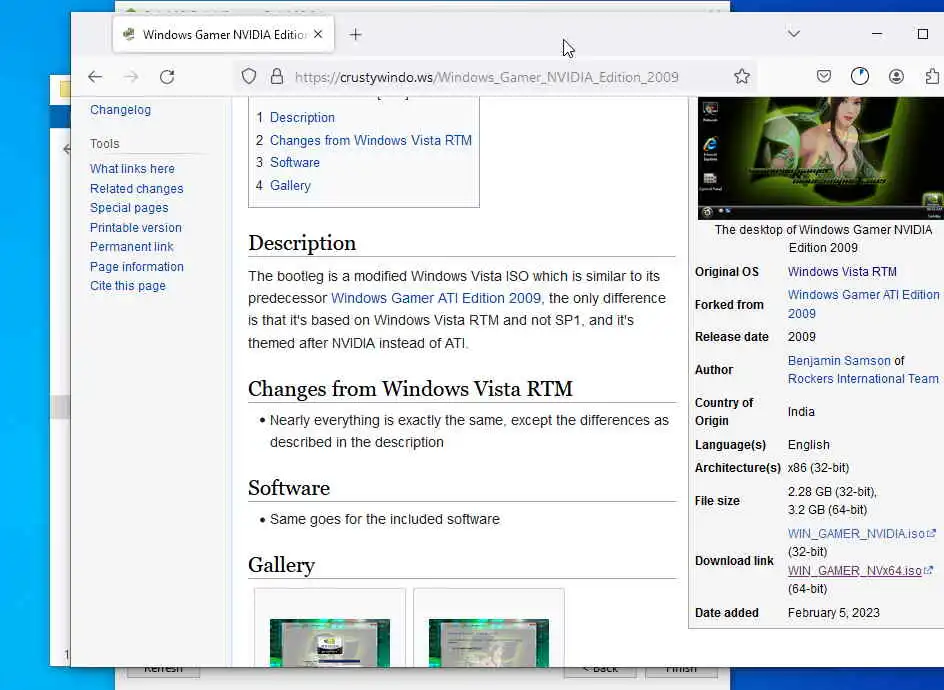Open the first gallery thumbnail
This screenshot has width=944, height=690.
[x=329, y=642]
